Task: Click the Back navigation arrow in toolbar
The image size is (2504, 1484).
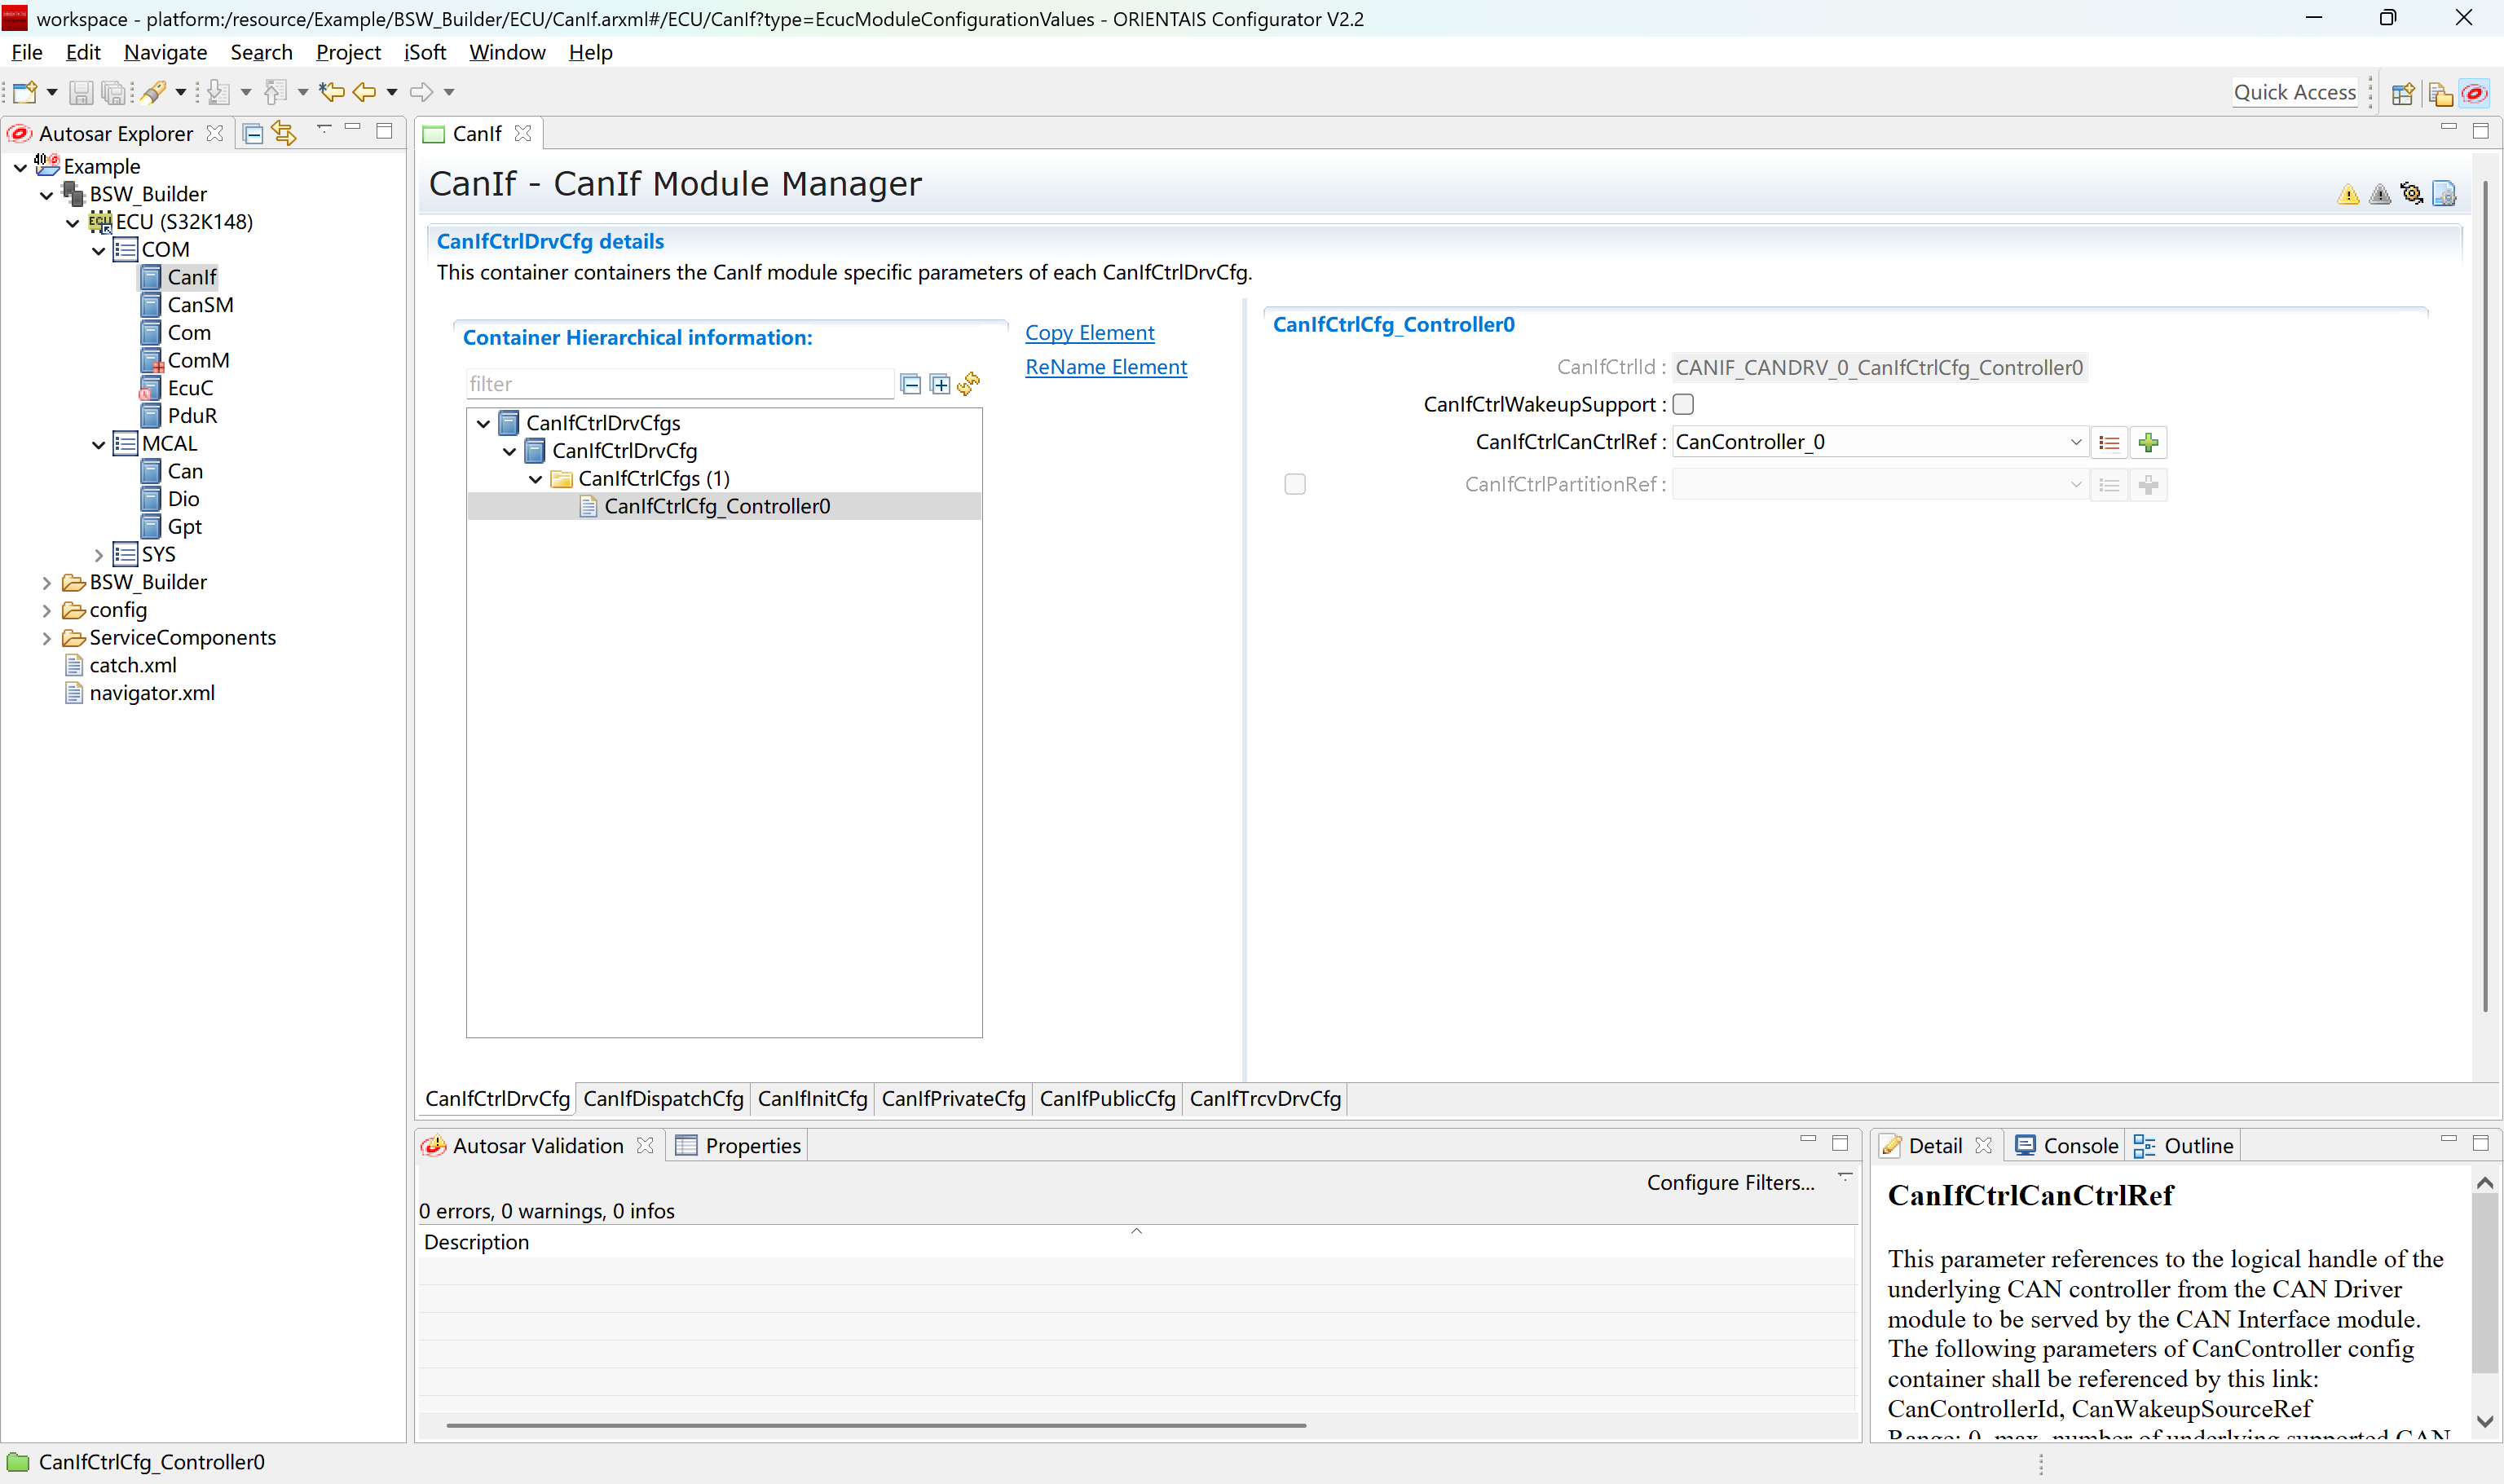Action: 364,92
